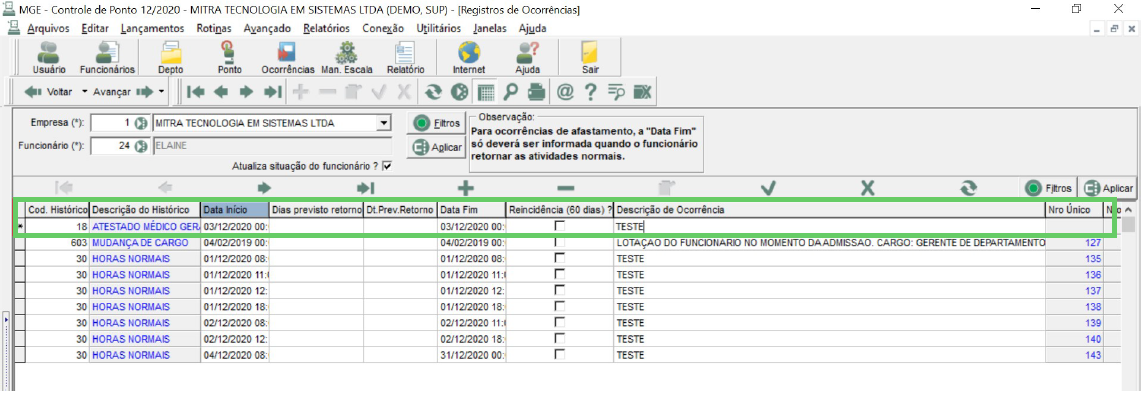The width and height of the screenshot is (1144, 395).
Task: Click the refresh icon above grid
Action: [968, 187]
